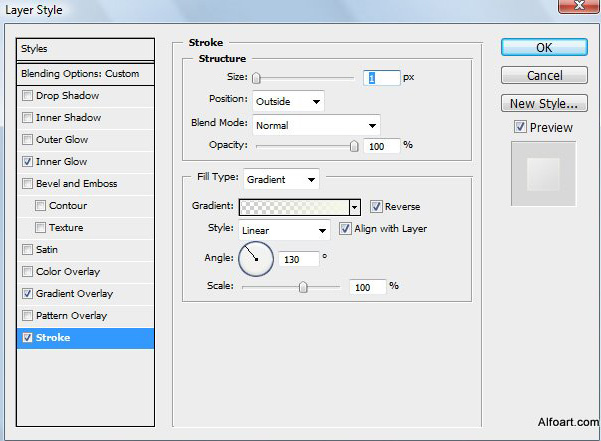This screenshot has width=601, height=441.
Task: Click the Angle dial control
Action: [x=256, y=259]
